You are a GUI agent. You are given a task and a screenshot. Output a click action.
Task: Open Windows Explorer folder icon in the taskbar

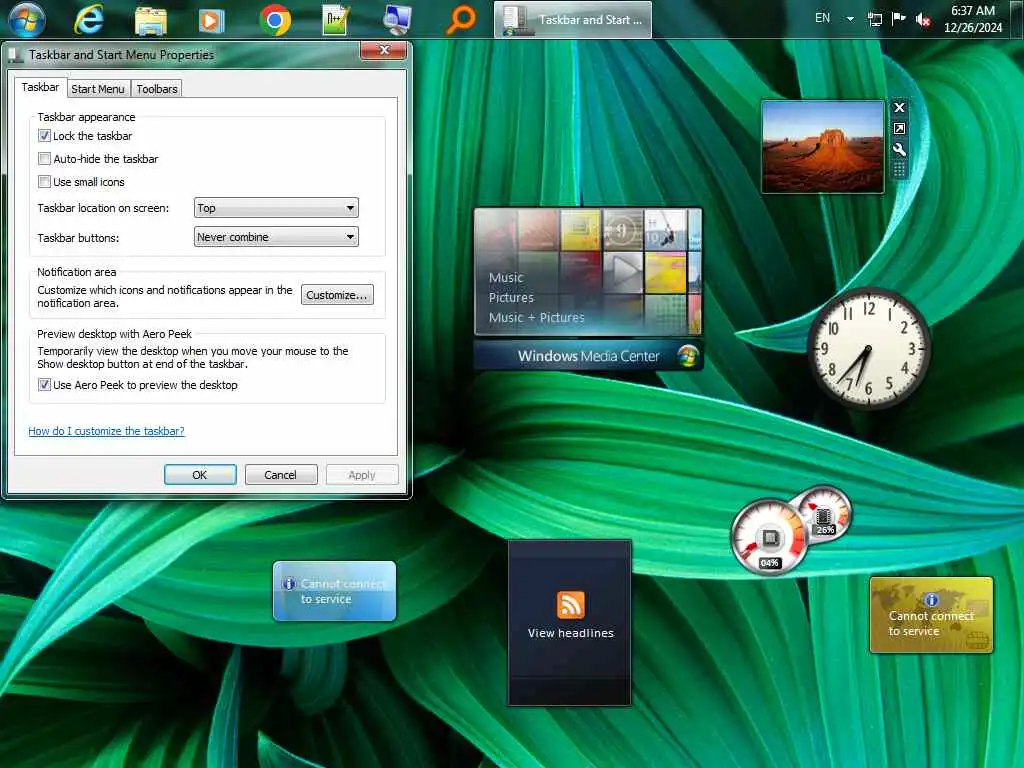(x=151, y=20)
